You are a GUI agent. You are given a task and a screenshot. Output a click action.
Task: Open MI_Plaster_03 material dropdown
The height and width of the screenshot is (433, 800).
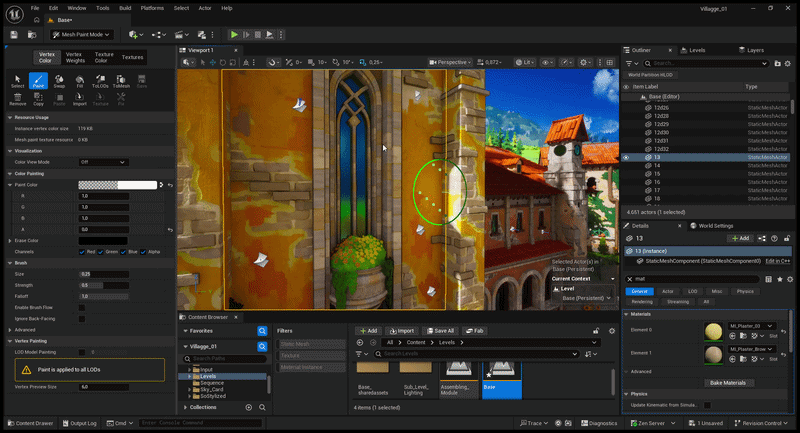click(751, 326)
